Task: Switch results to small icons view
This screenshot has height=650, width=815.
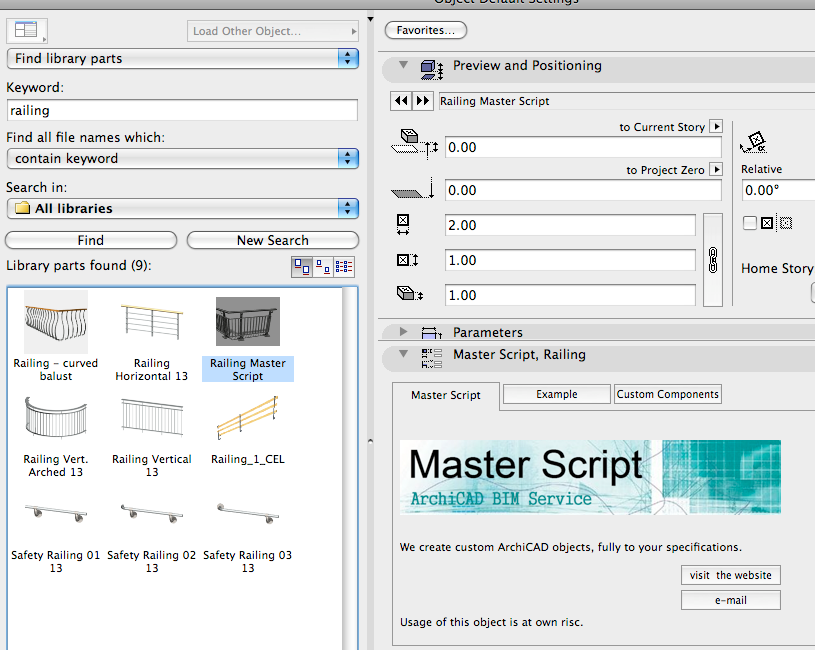Action: (322, 267)
